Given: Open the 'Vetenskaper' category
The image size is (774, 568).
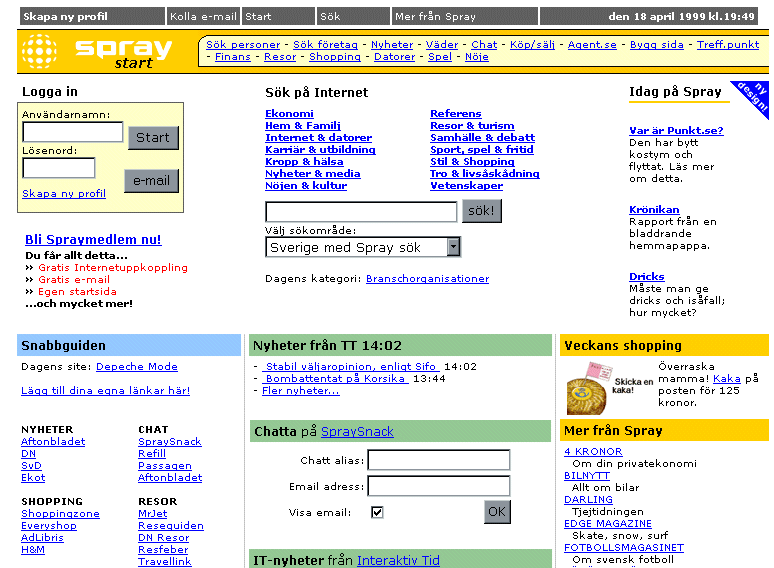Looking at the screenshot, I should [x=466, y=186].
